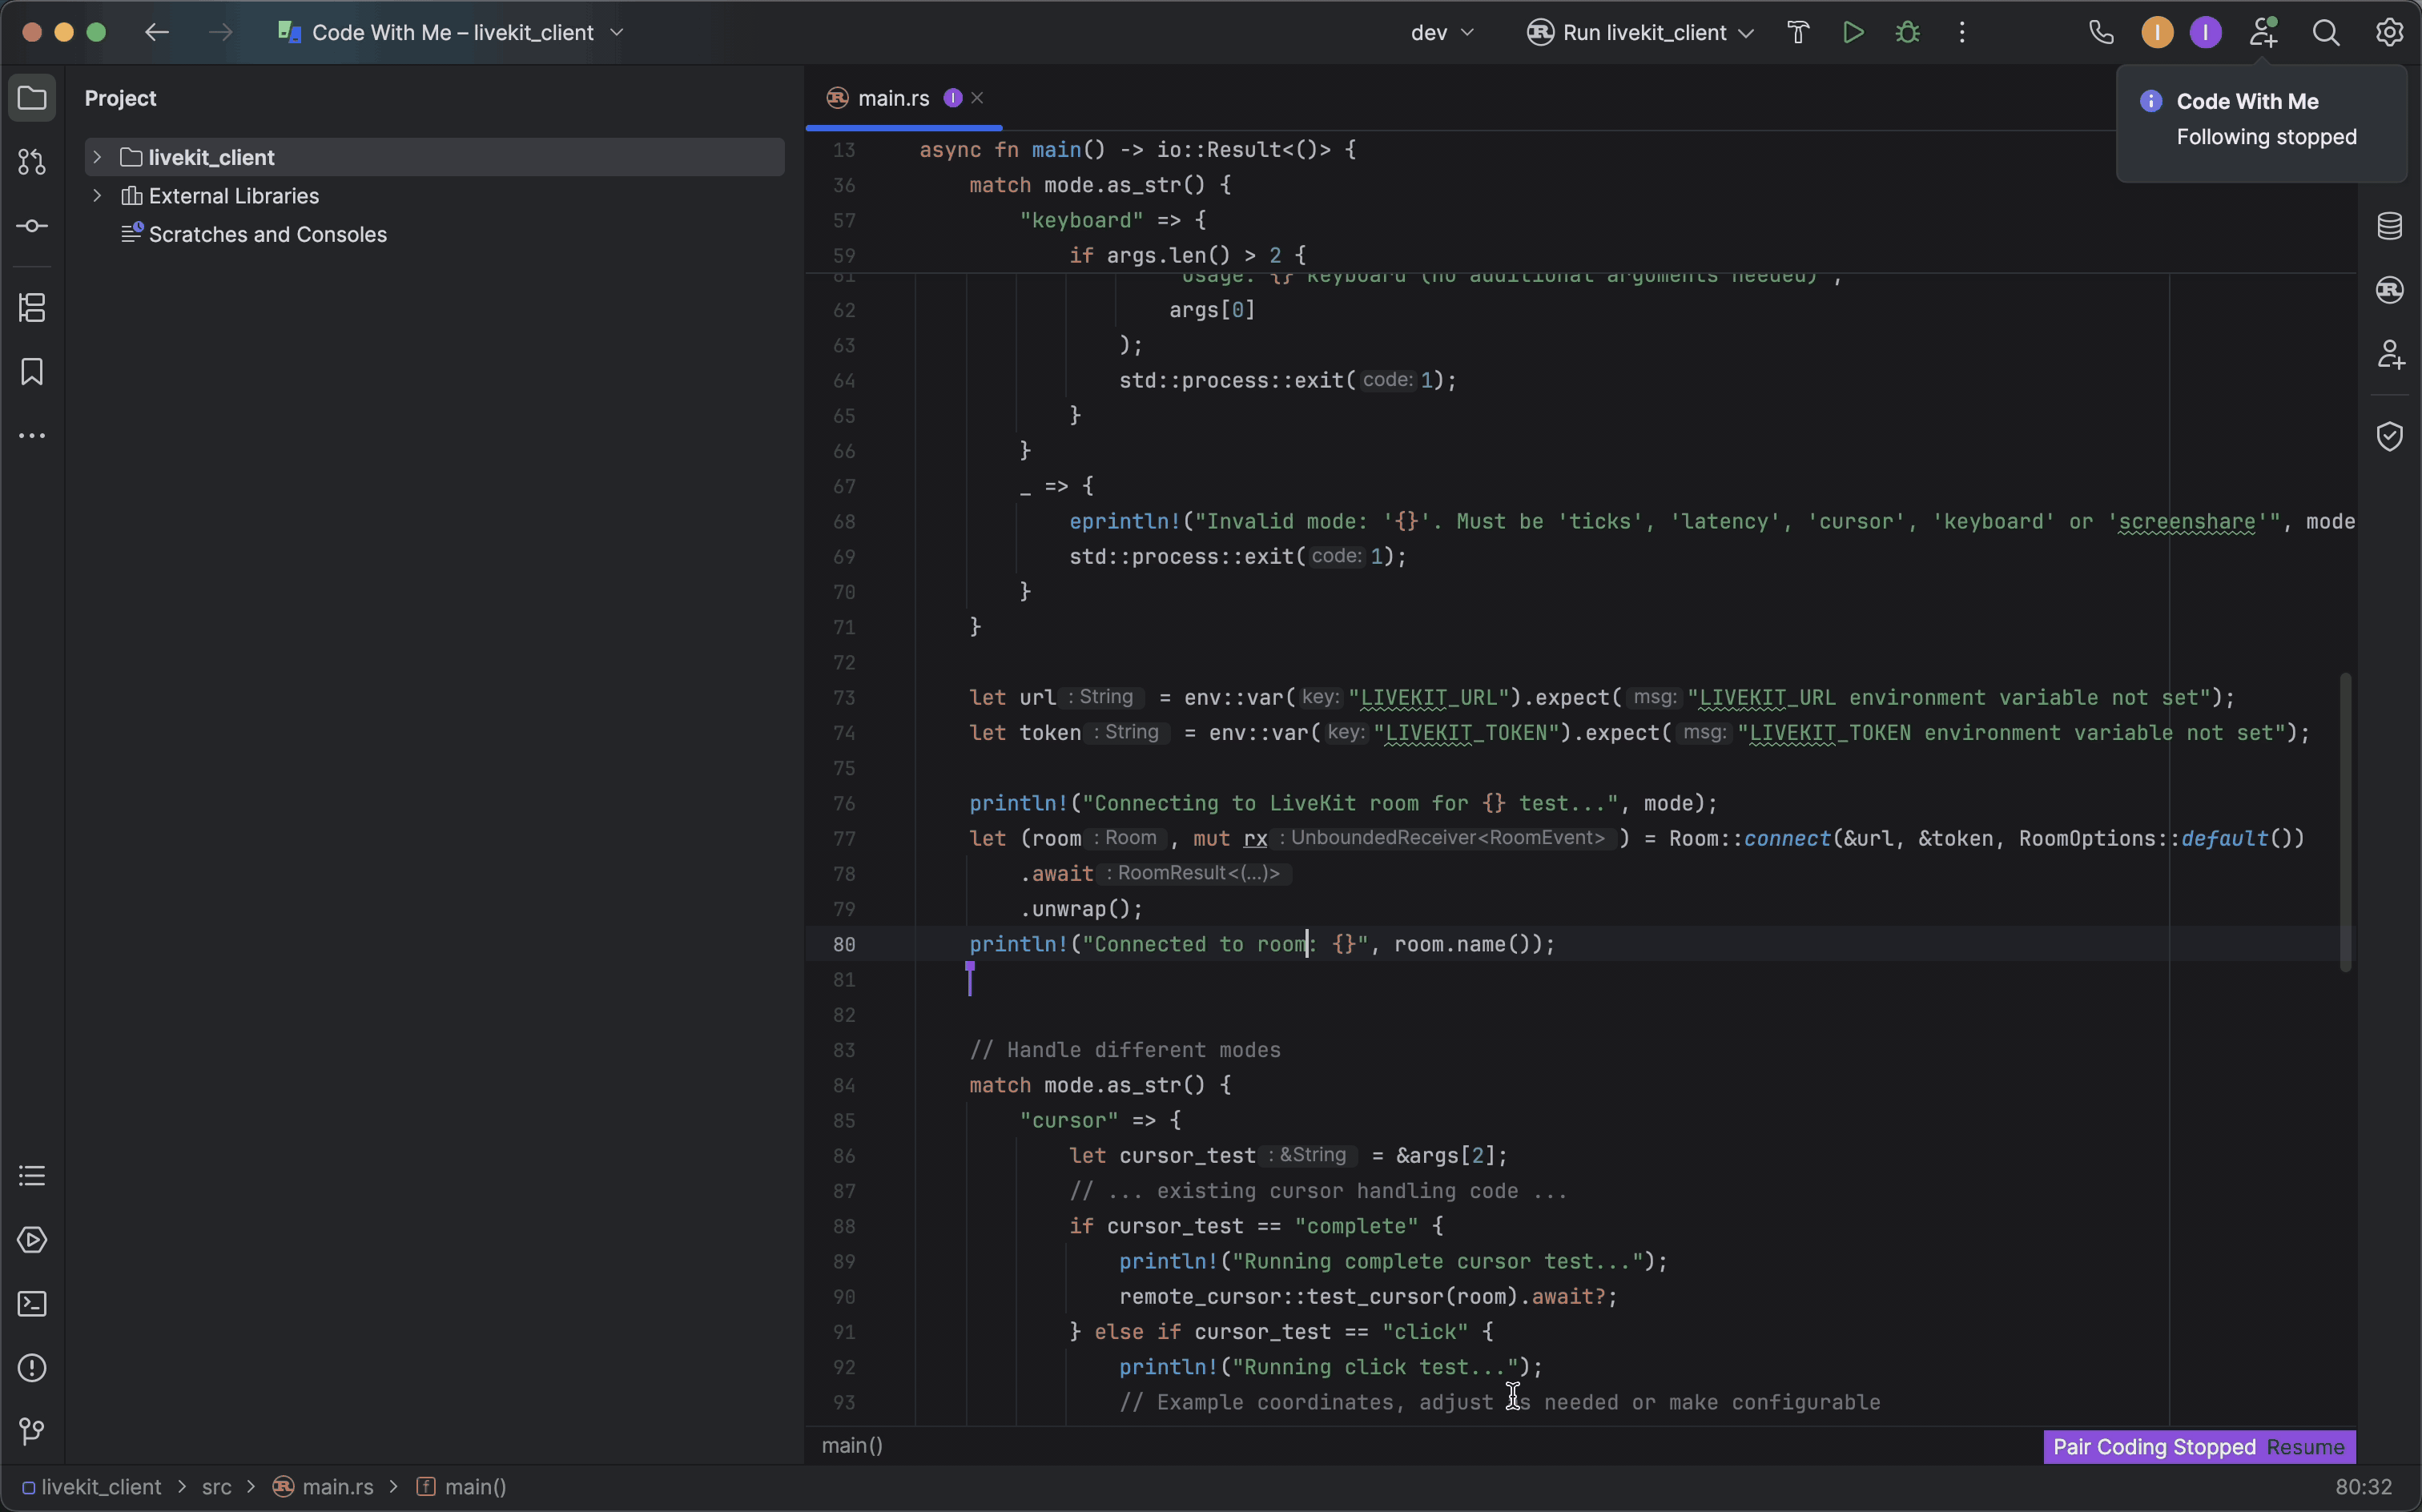This screenshot has width=2422, height=1512.
Task: Open the Problems tool window
Action: (x=32, y=1368)
